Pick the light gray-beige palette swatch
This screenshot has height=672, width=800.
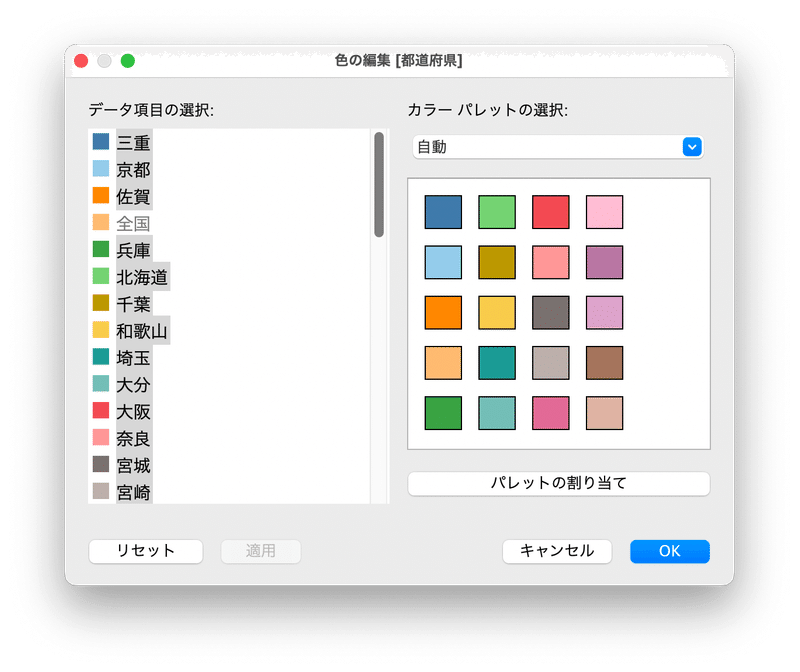551,363
